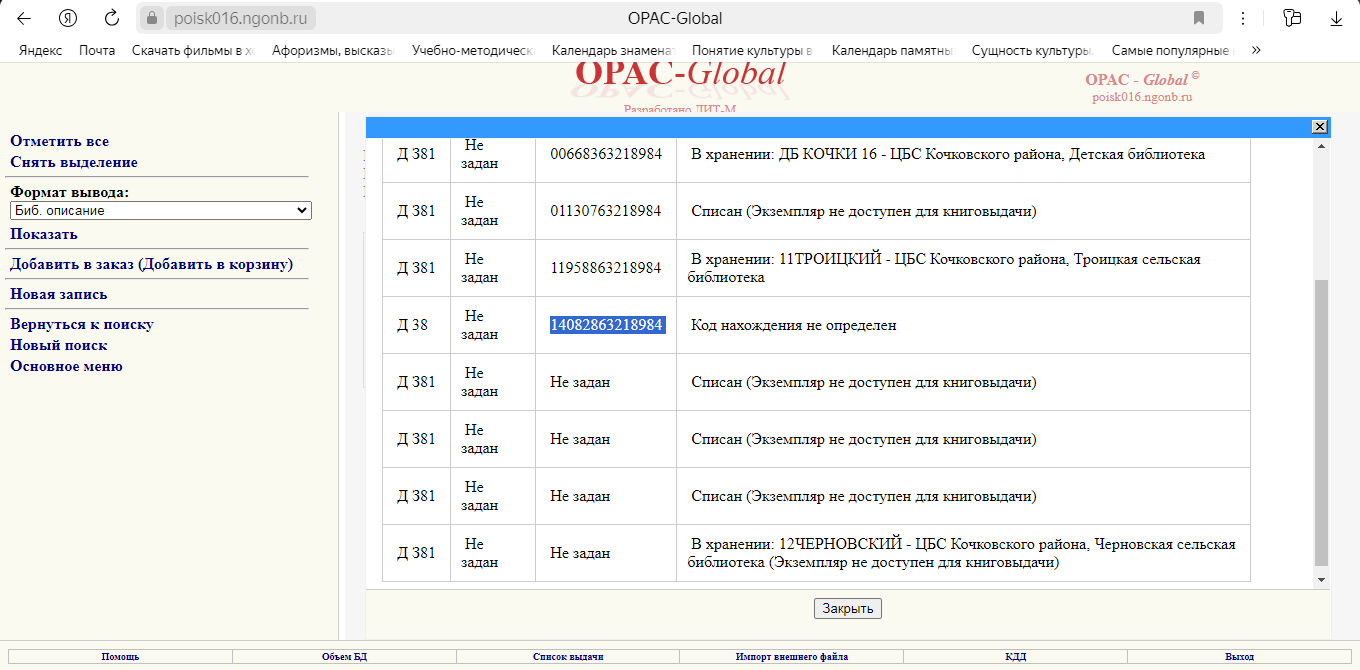Viewport: 1360px width, 670px height.
Task: Click the Показать link
Action: click(x=44, y=234)
